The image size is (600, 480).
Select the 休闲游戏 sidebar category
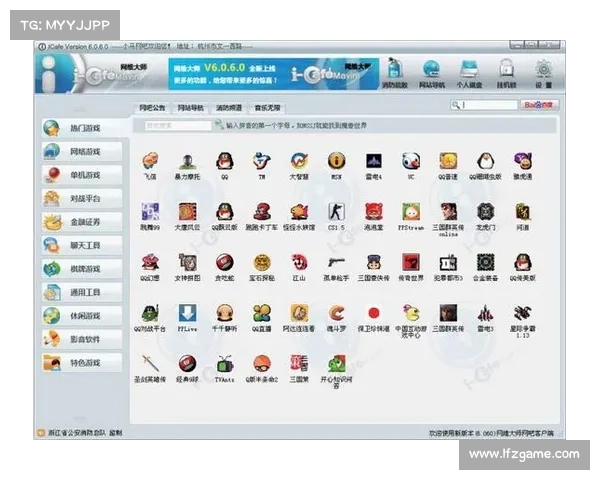coord(82,316)
